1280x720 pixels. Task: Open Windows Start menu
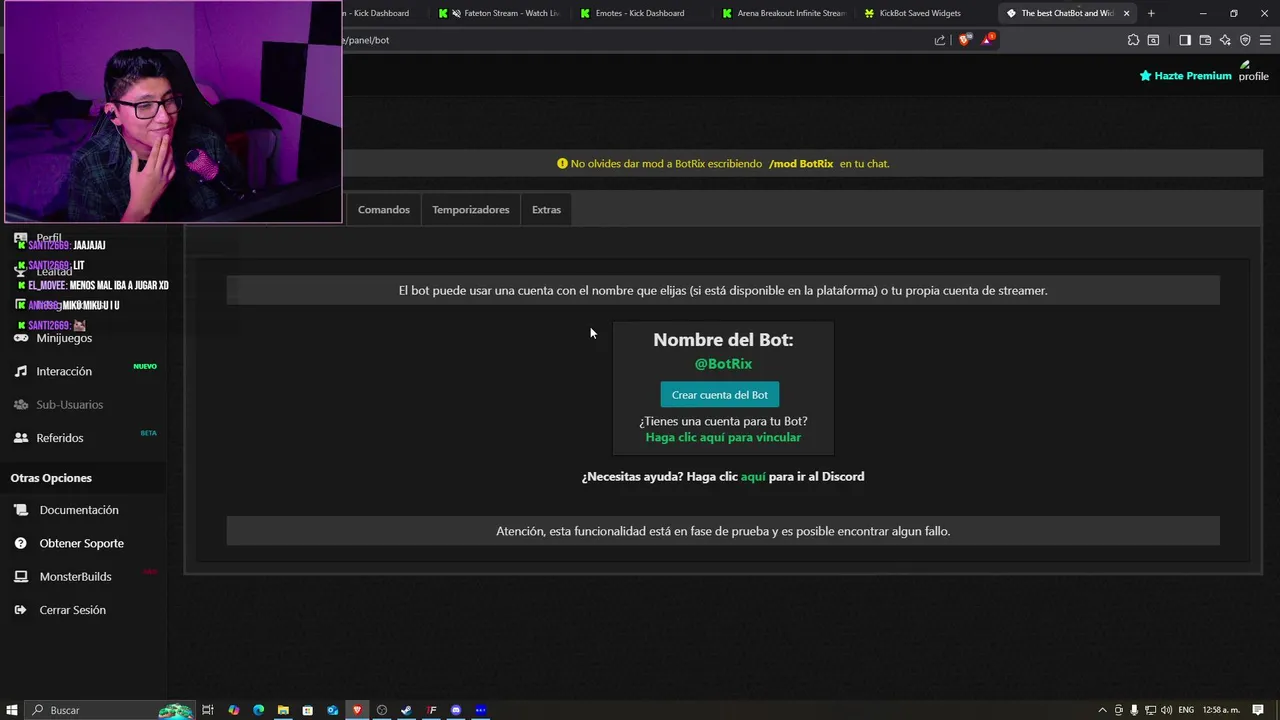pyautogui.click(x=12, y=710)
